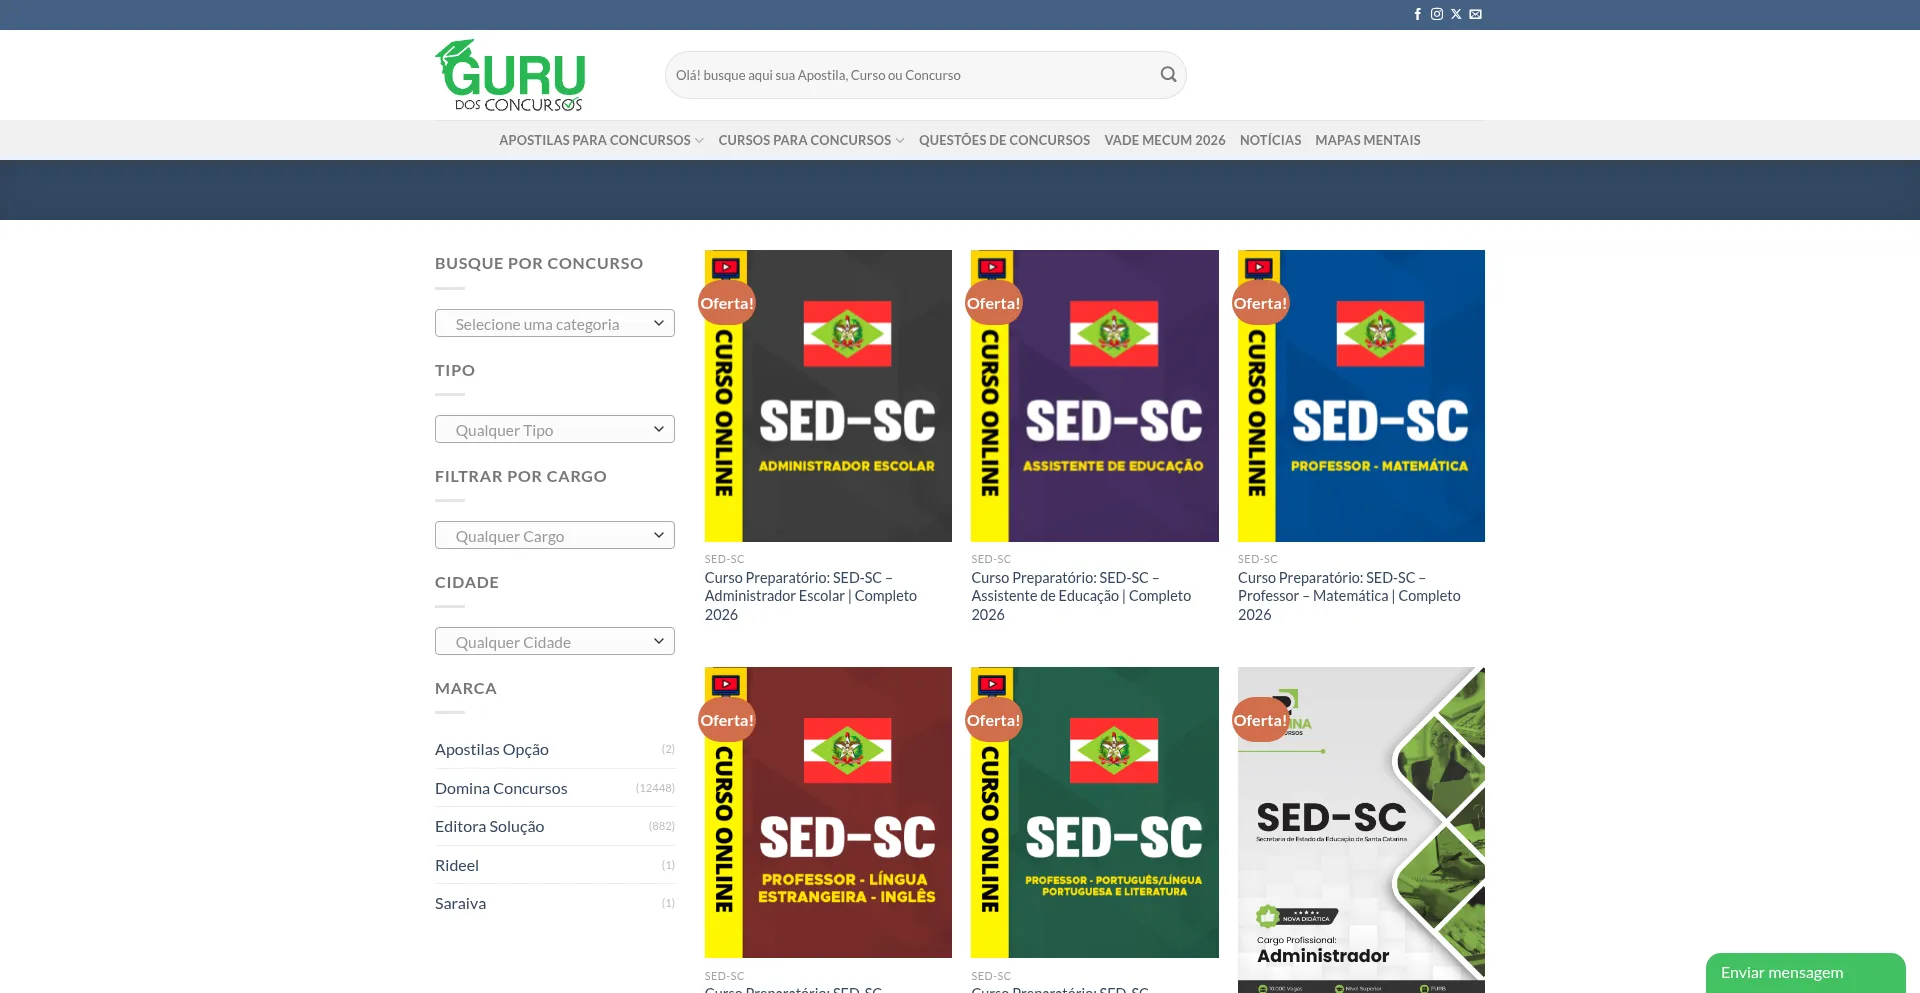
Task: Open the Qualquer Cidade dropdown
Action: (555, 641)
